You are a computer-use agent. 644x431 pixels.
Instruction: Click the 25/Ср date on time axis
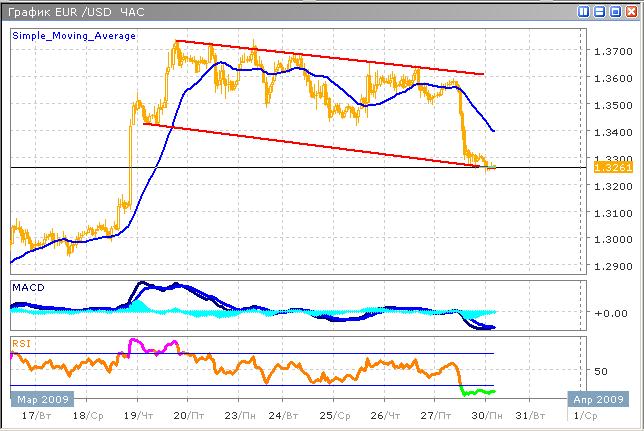click(340, 413)
